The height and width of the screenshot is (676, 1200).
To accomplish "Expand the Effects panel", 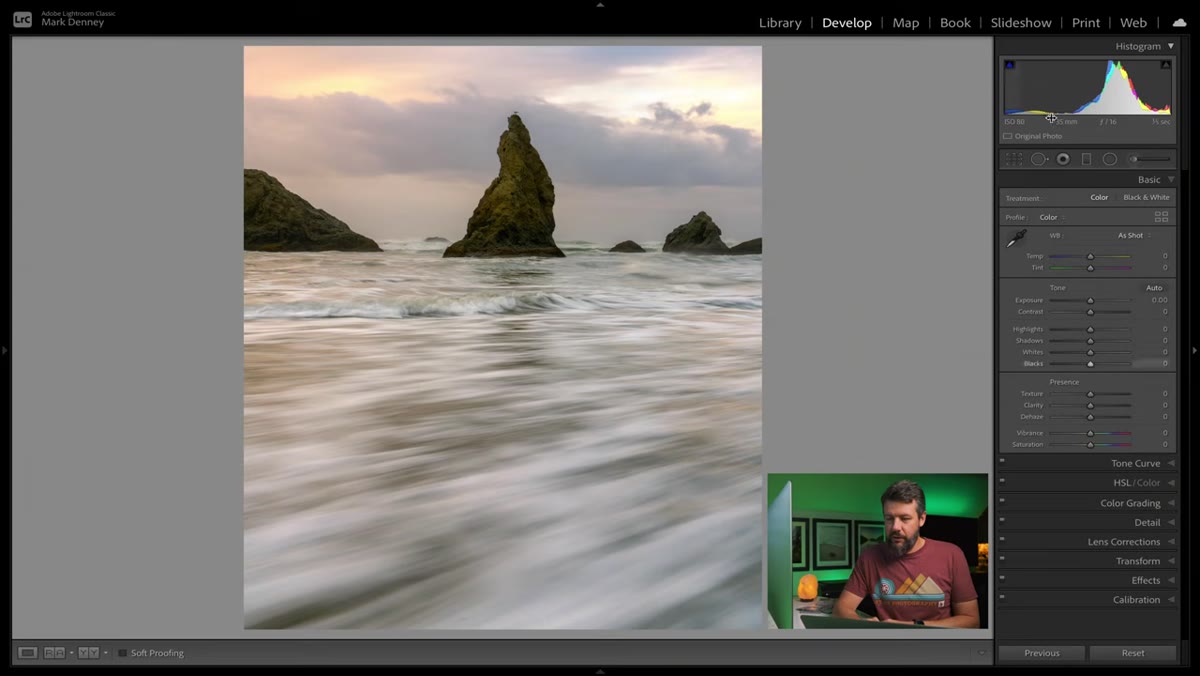I will pyautogui.click(x=1171, y=580).
